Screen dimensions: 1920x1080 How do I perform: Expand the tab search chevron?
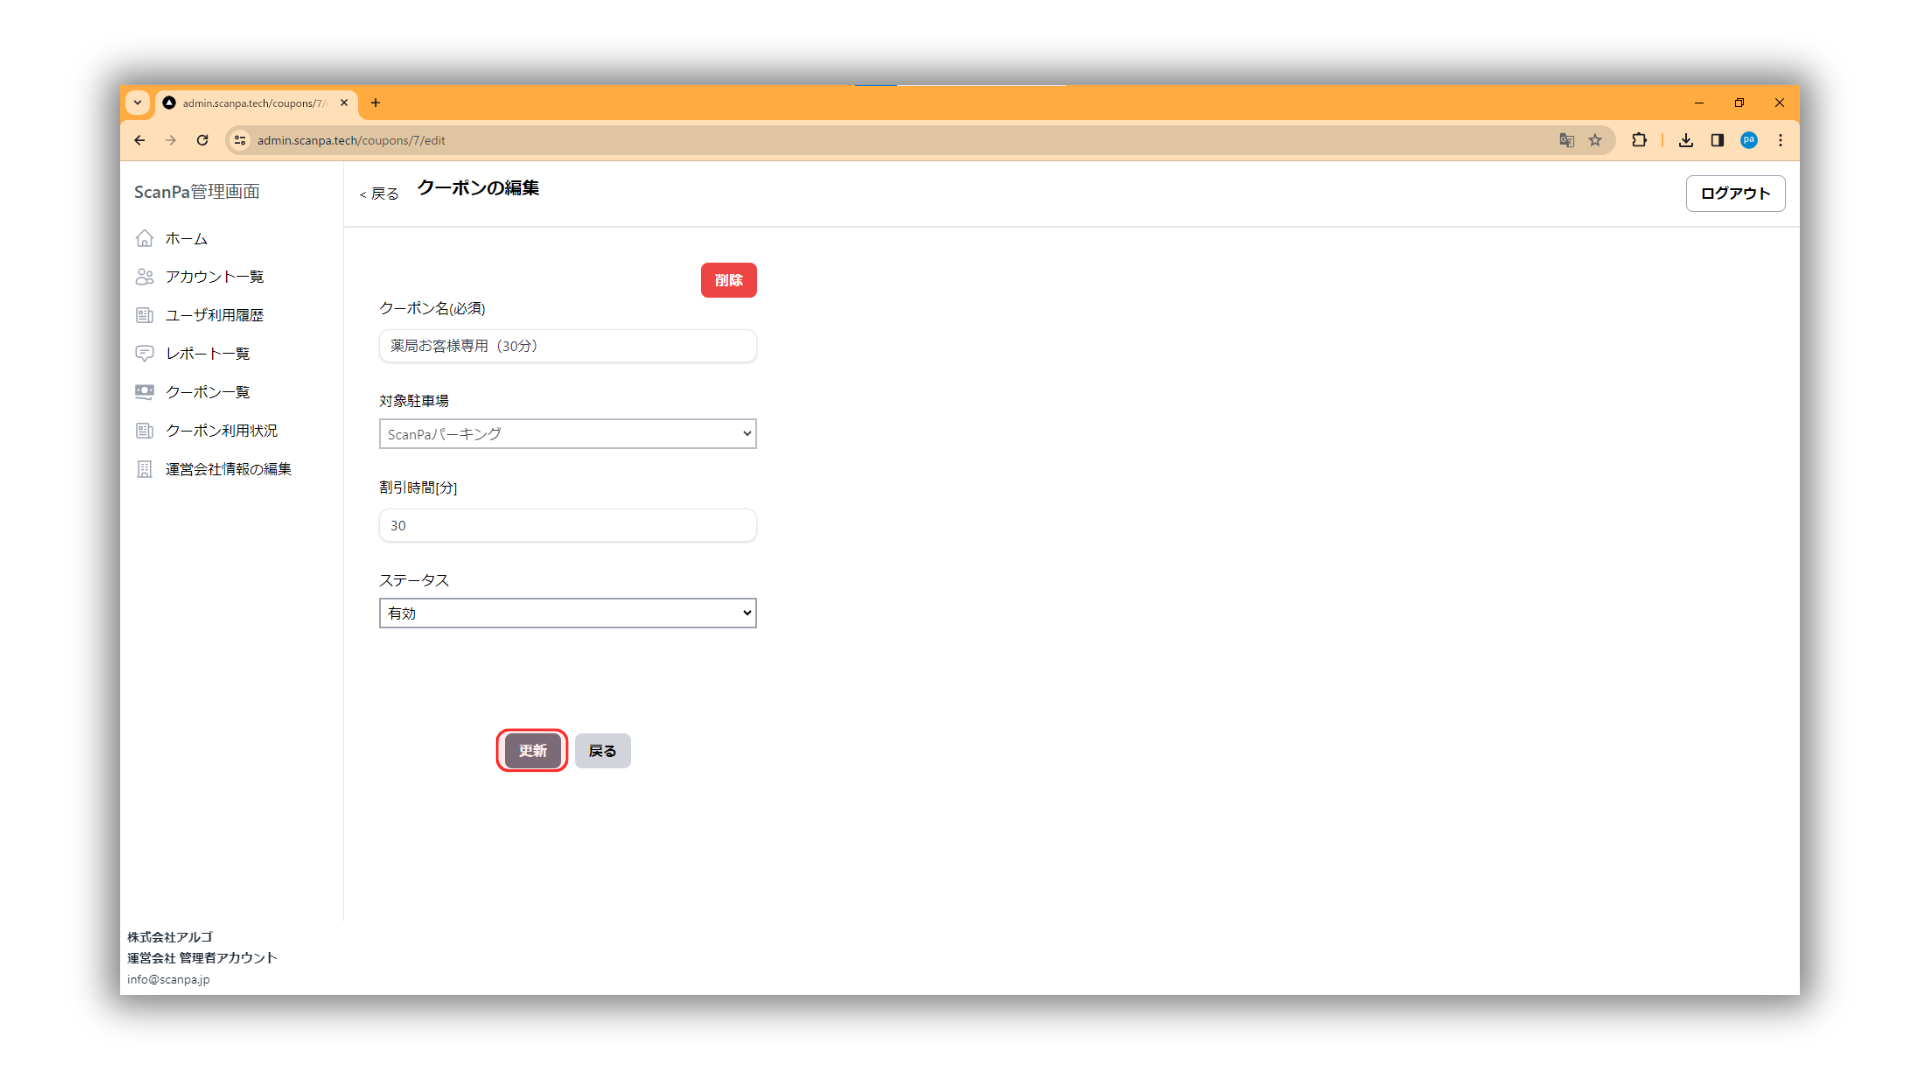[x=138, y=102]
